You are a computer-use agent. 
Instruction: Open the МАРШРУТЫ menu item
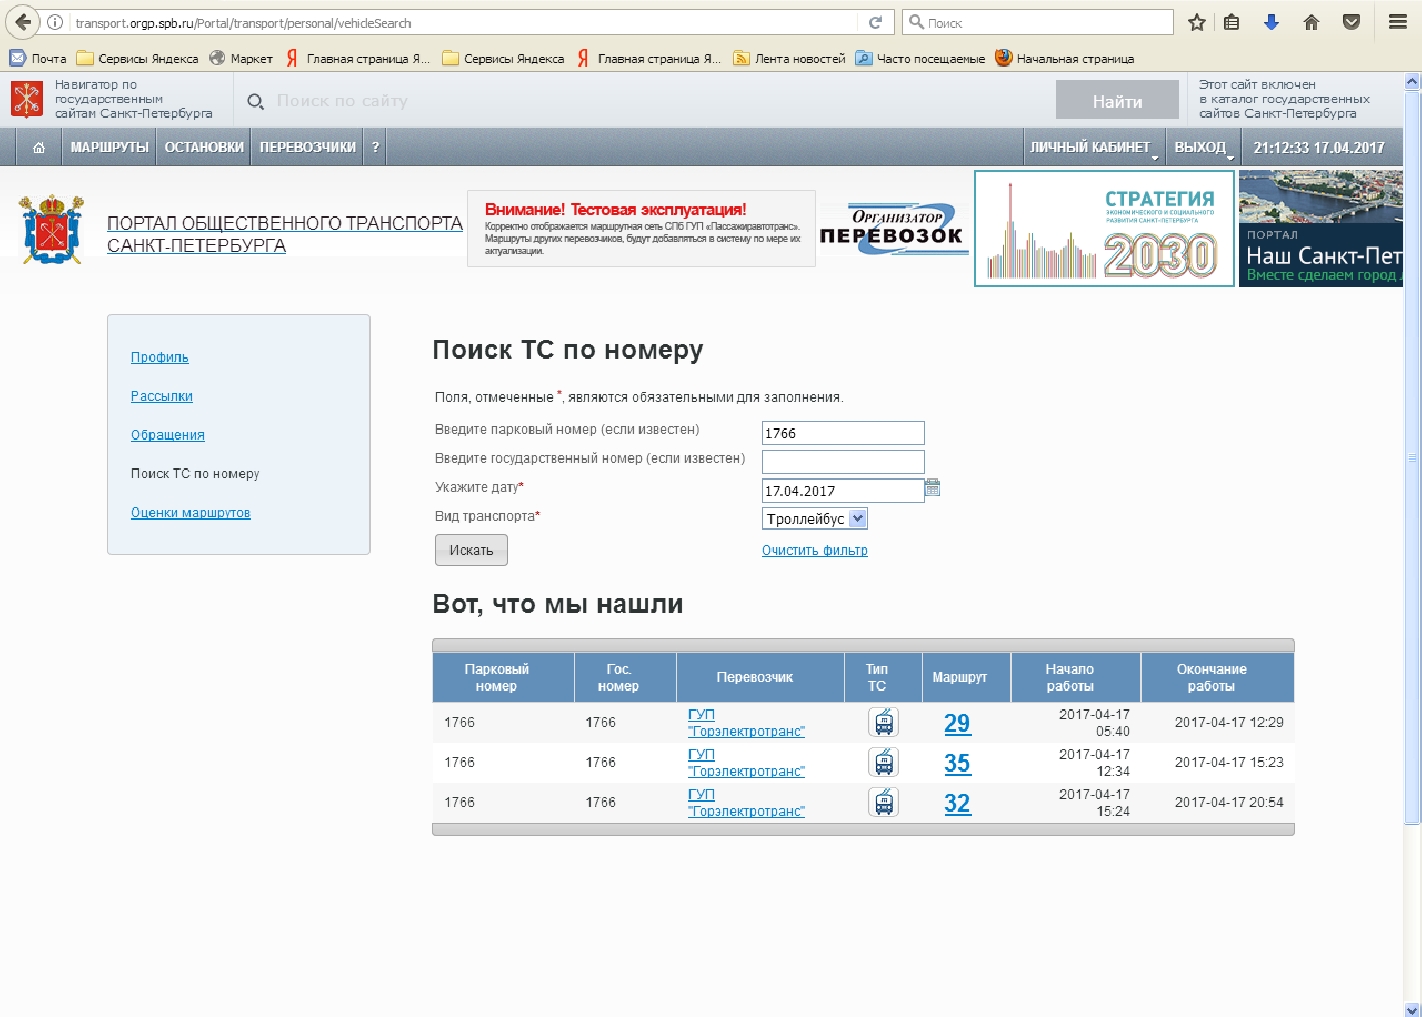pyautogui.click(x=109, y=147)
